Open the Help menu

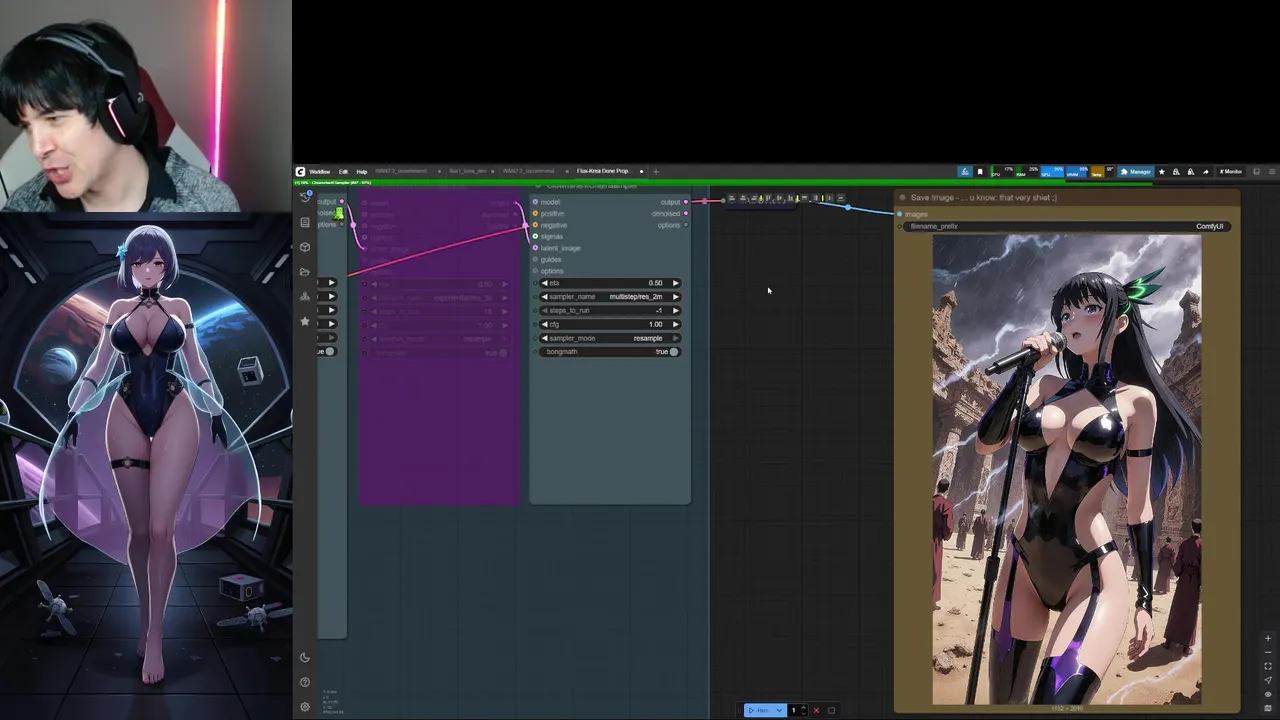(362, 171)
